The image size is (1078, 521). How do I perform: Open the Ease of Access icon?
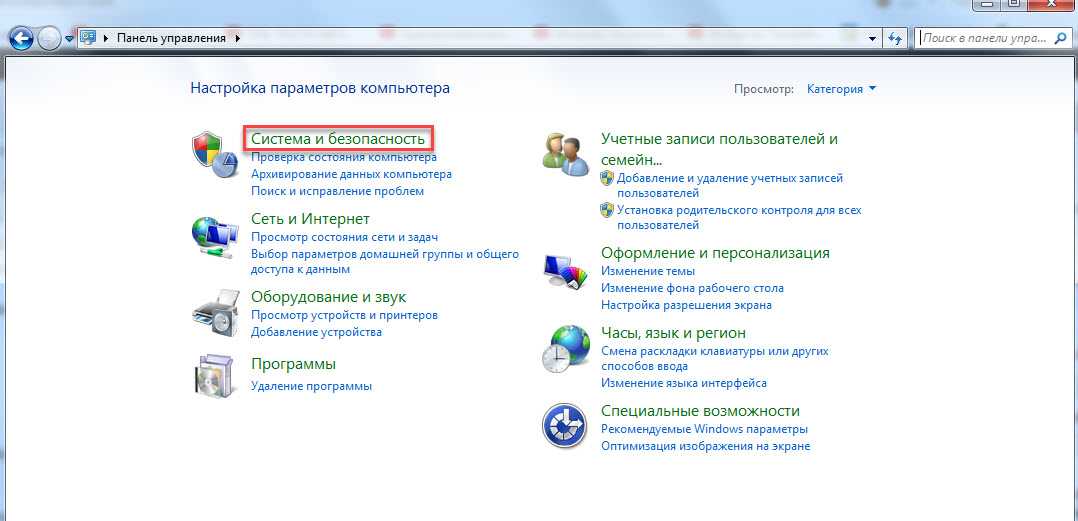564,426
